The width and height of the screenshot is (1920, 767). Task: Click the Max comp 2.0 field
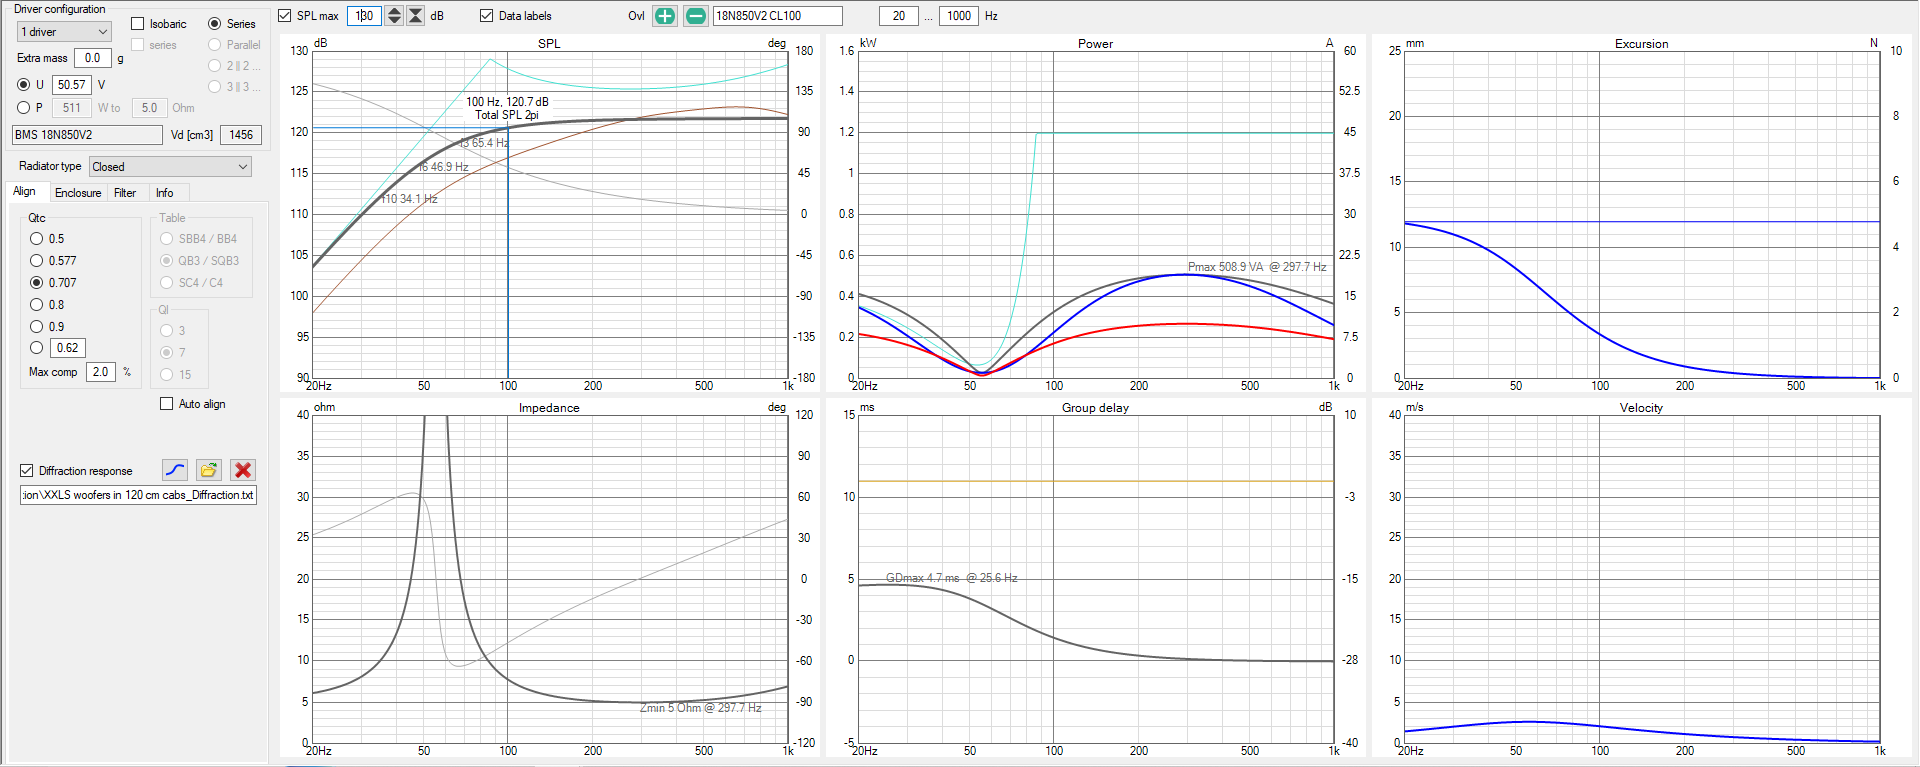pyautogui.click(x=101, y=372)
